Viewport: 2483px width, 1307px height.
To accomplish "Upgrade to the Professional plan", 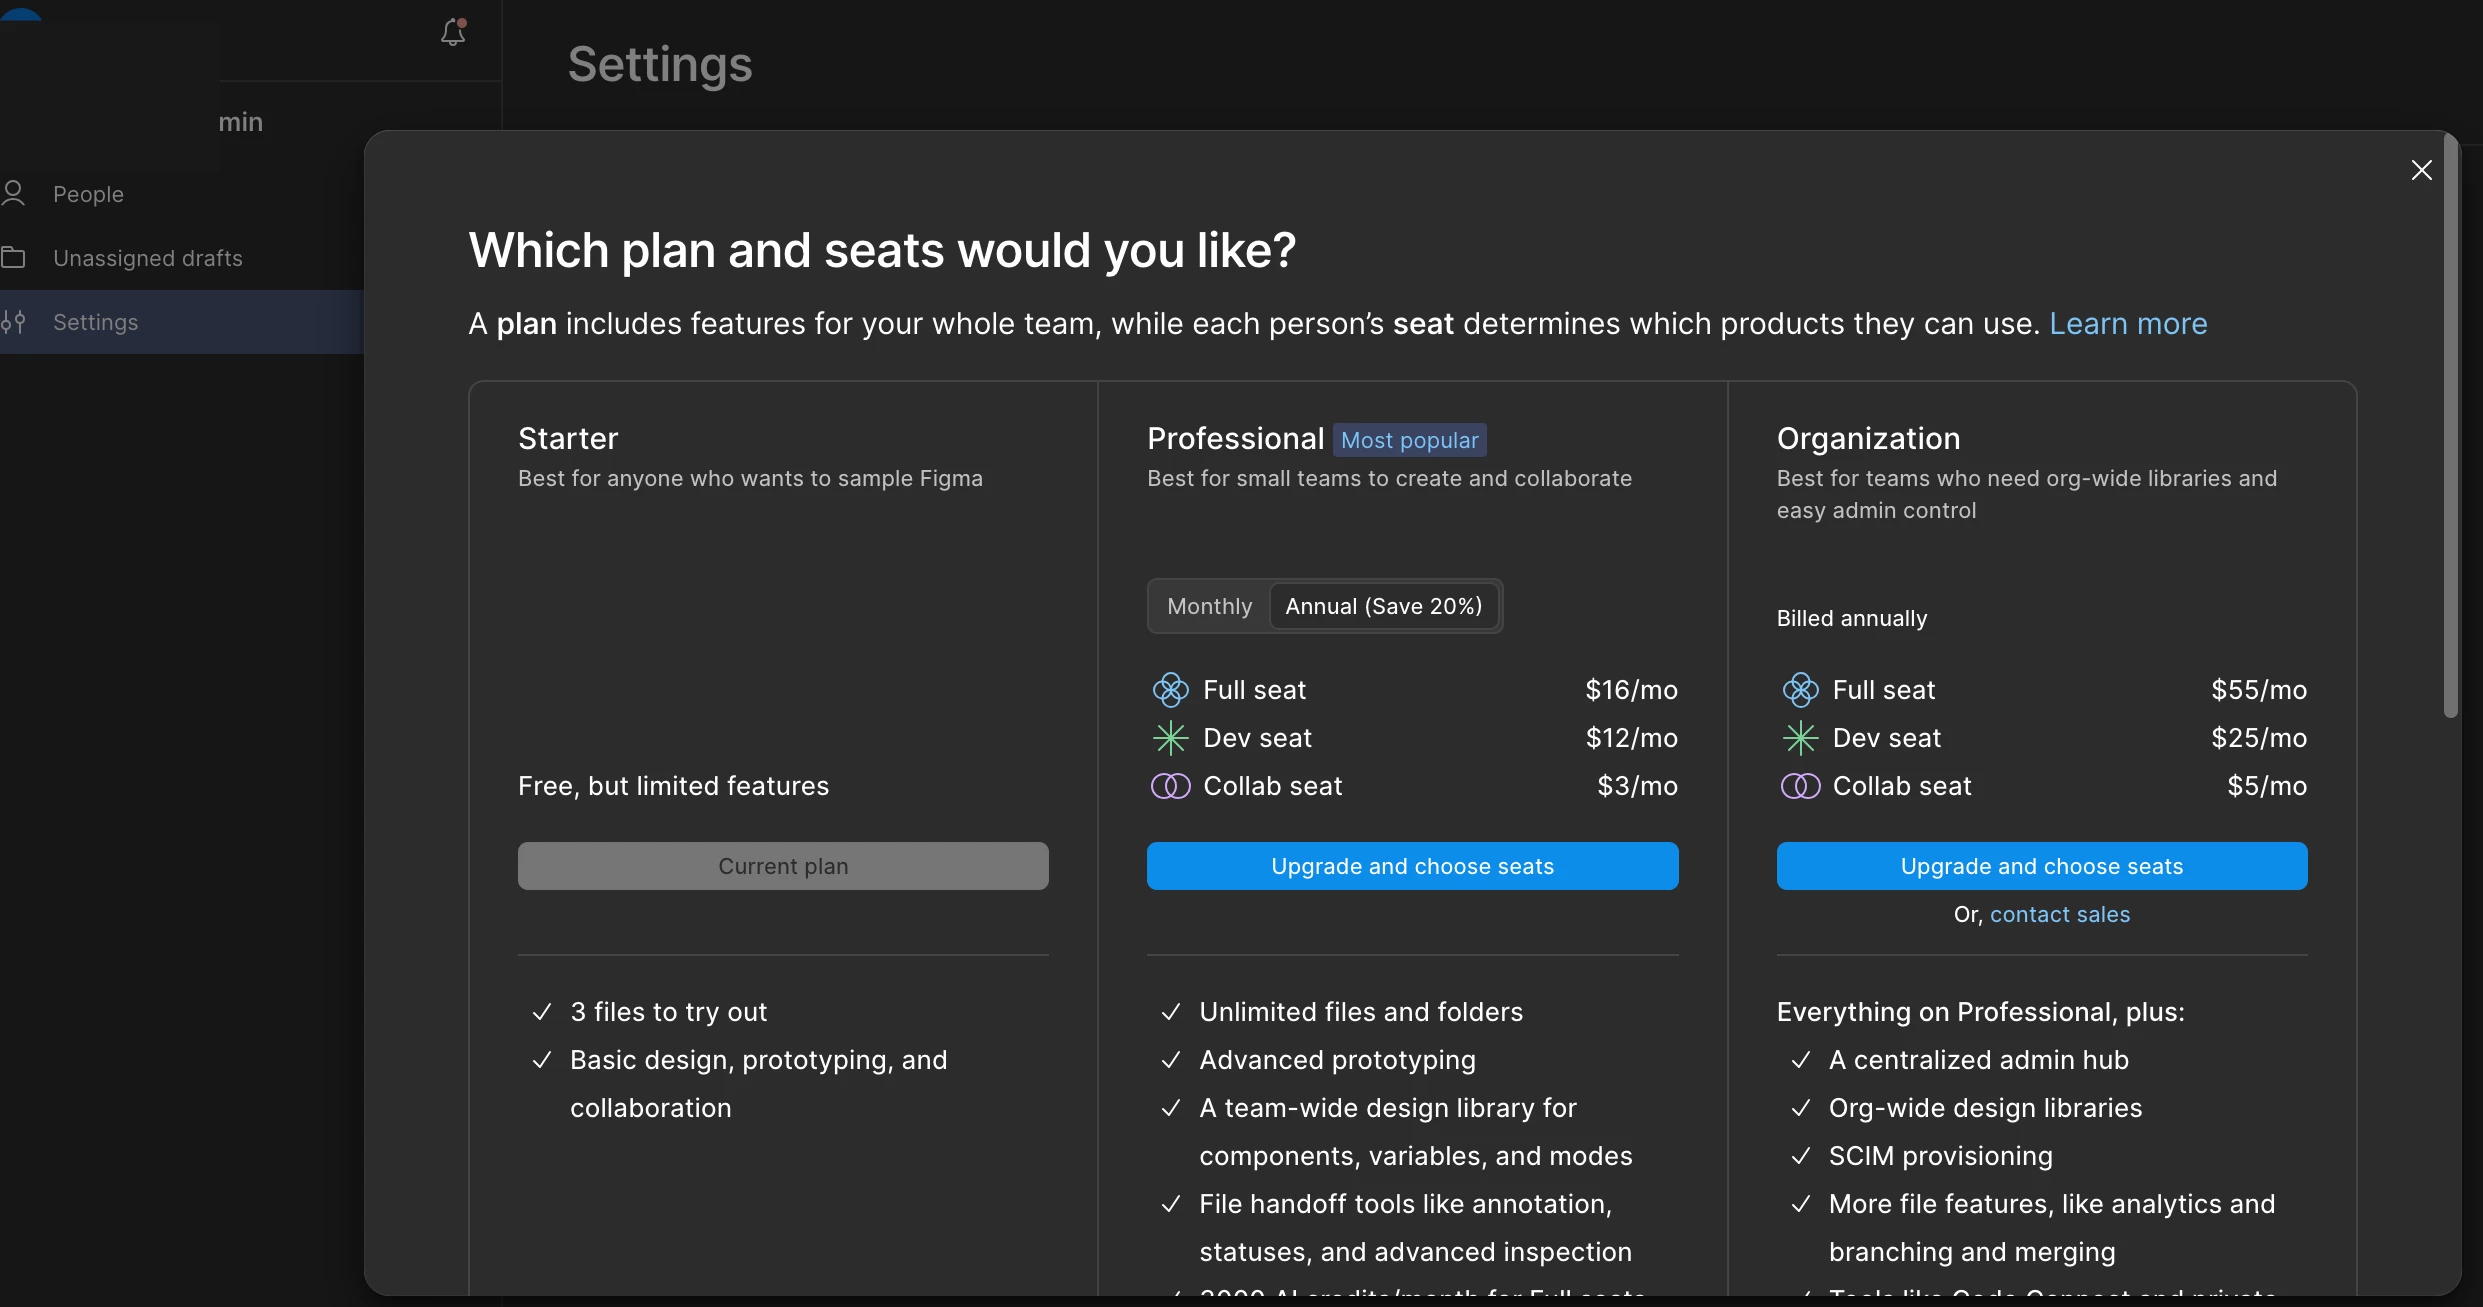I will point(1412,866).
